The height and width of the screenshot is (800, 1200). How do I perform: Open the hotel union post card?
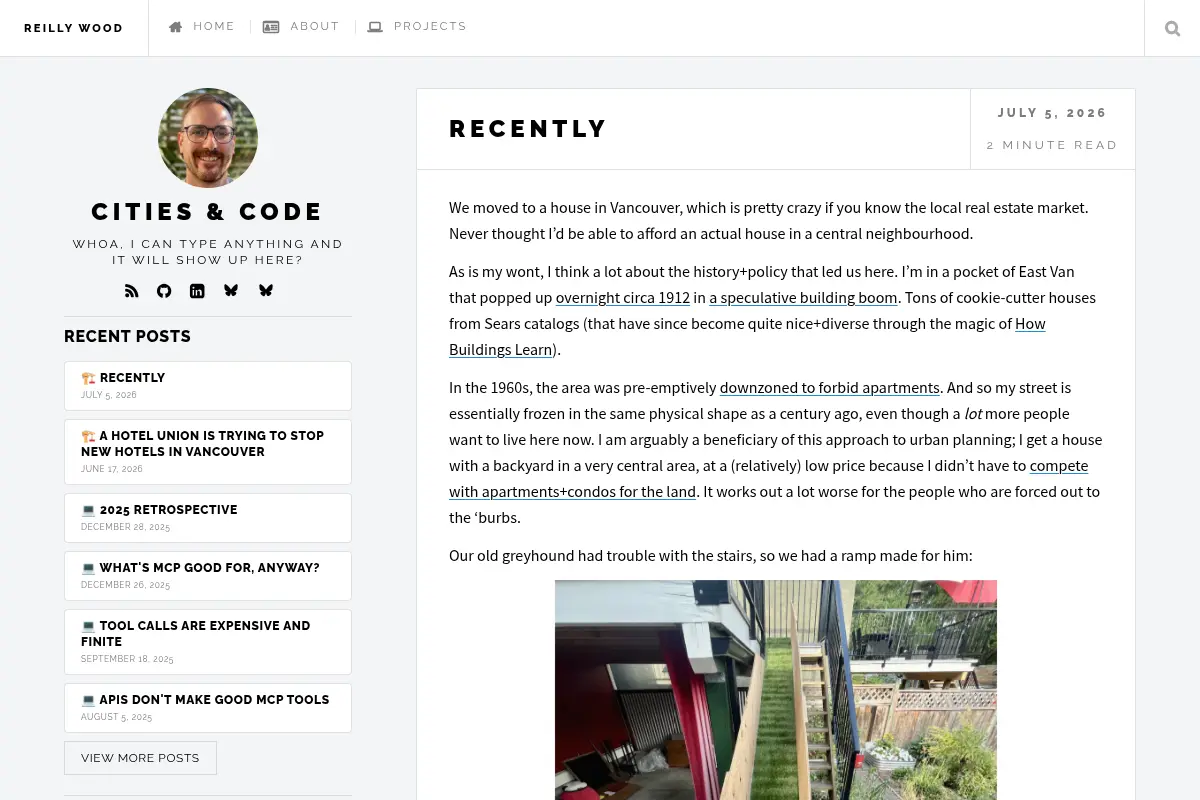208,452
